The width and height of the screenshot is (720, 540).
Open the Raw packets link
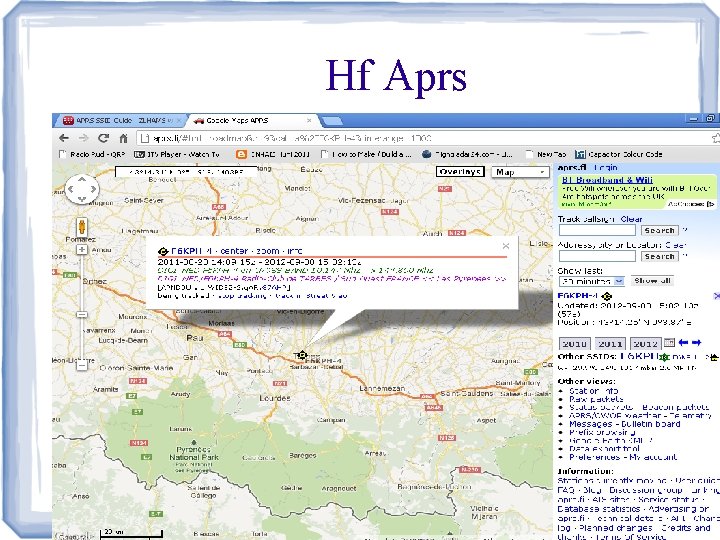[x=596, y=399]
